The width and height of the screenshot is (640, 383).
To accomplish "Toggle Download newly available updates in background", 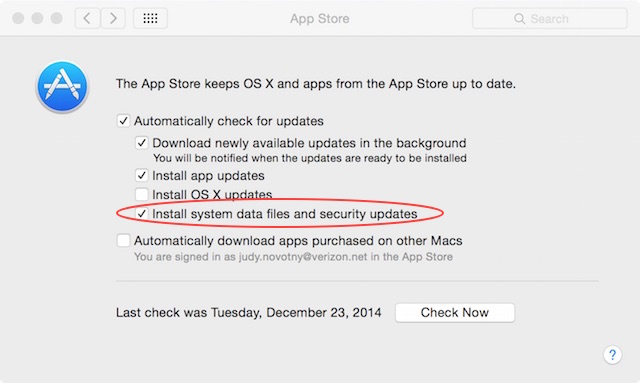I will tap(142, 143).
